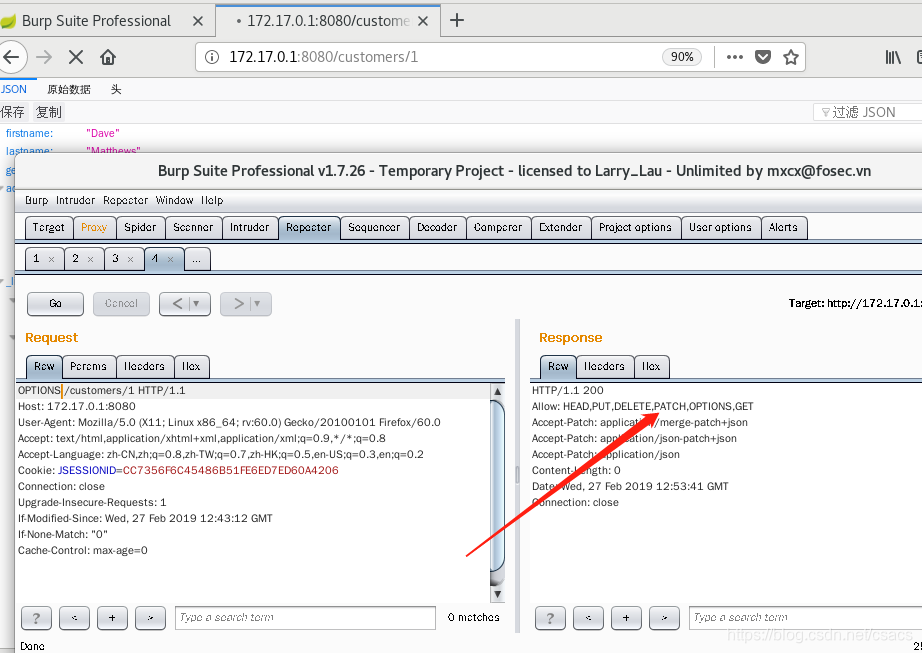922x653 pixels.
Task: Select the Response Raw tab
Action: point(558,367)
